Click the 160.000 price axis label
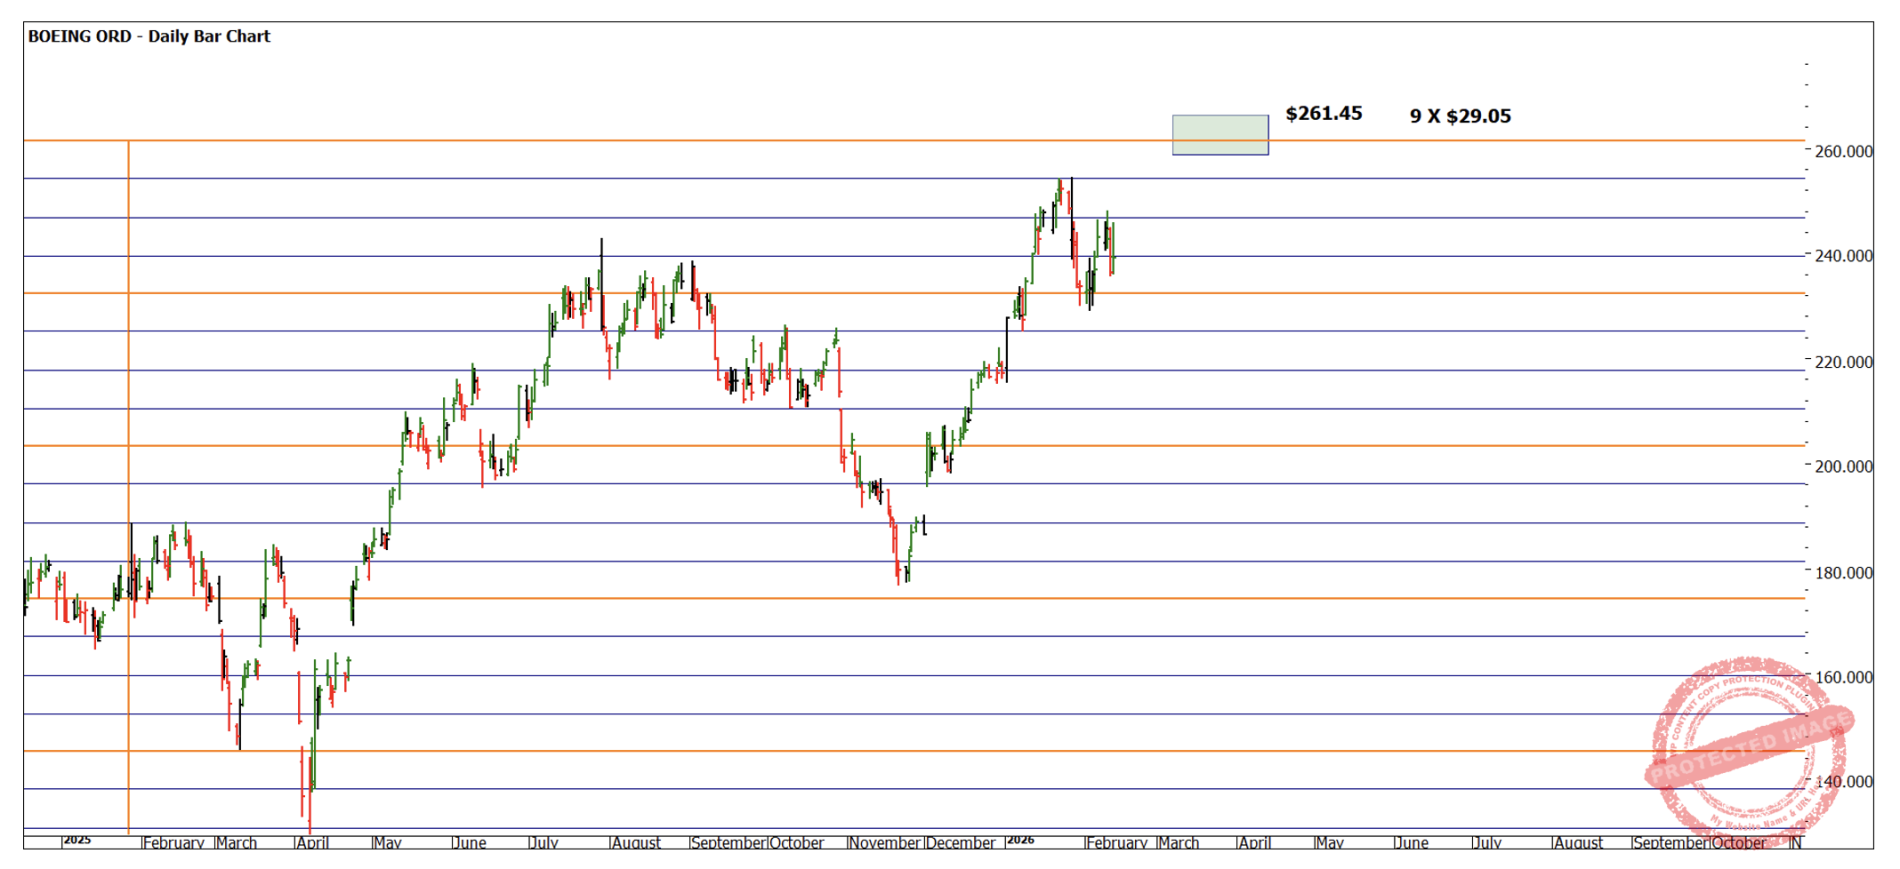The image size is (1900, 869). pos(1843,678)
